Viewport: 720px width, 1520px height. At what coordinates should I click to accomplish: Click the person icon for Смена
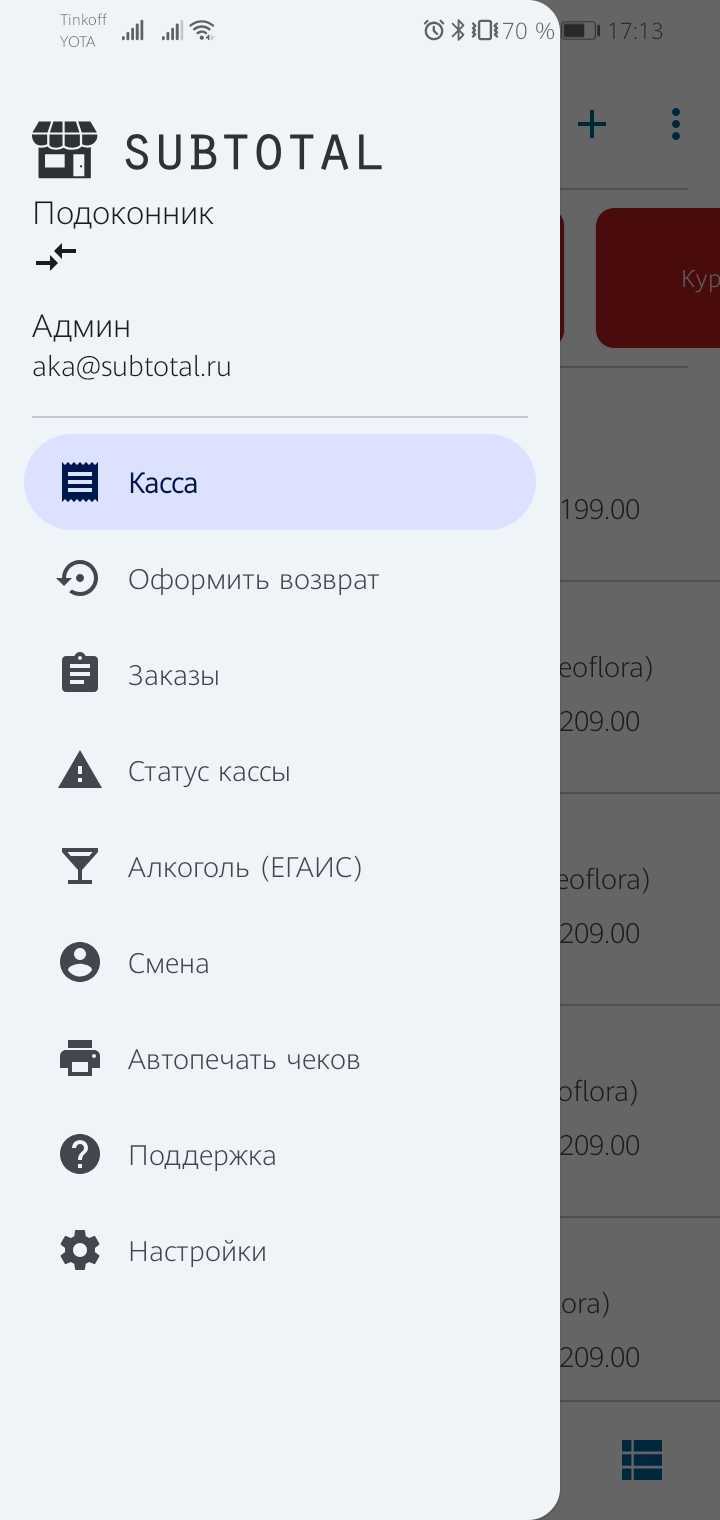[80, 962]
